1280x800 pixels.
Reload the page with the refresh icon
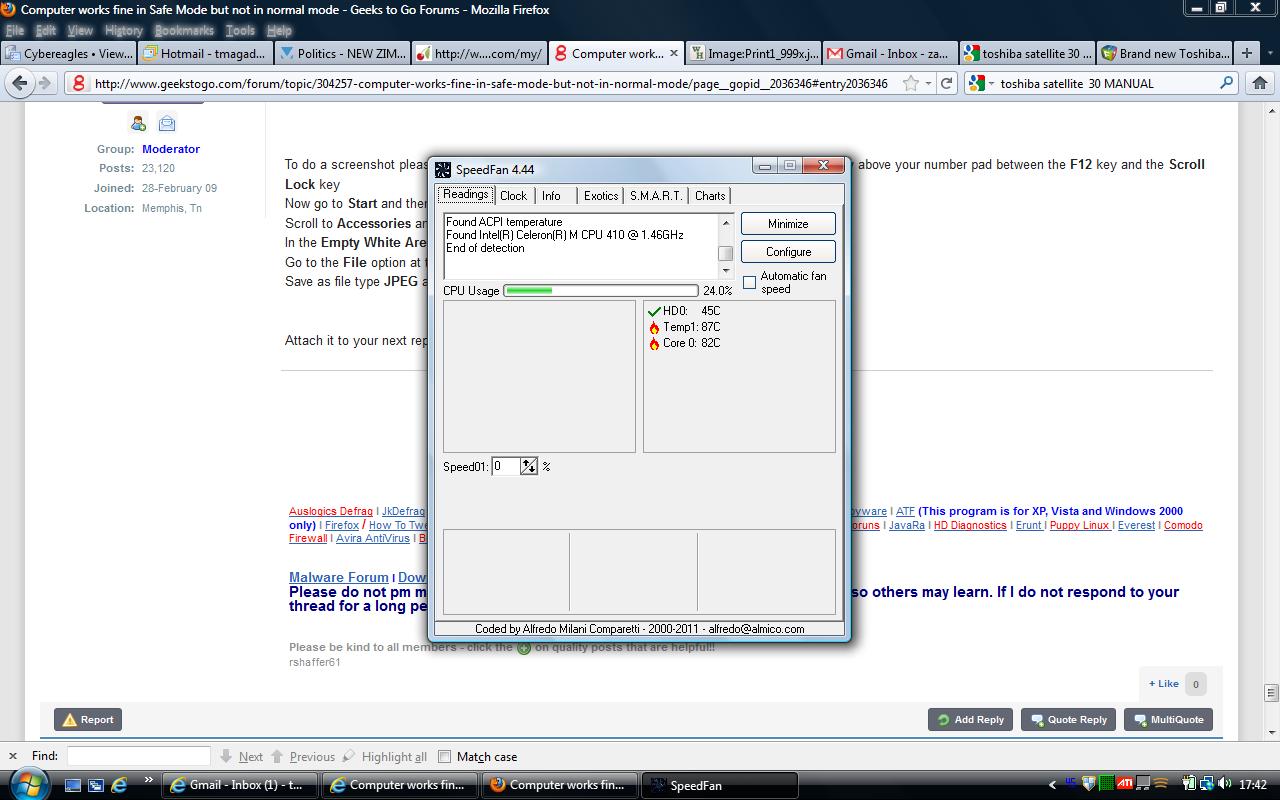pyautogui.click(x=947, y=83)
